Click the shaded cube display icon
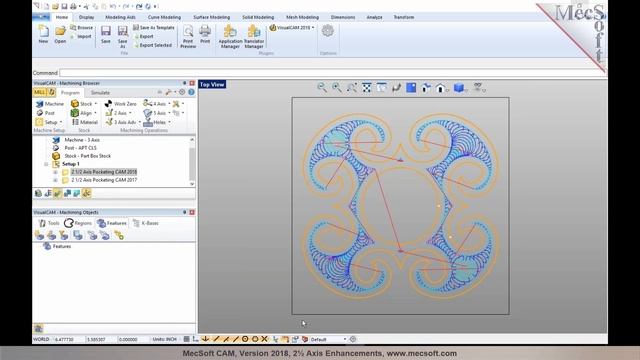This screenshot has height=360, width=640. click(x=459, y=87)
